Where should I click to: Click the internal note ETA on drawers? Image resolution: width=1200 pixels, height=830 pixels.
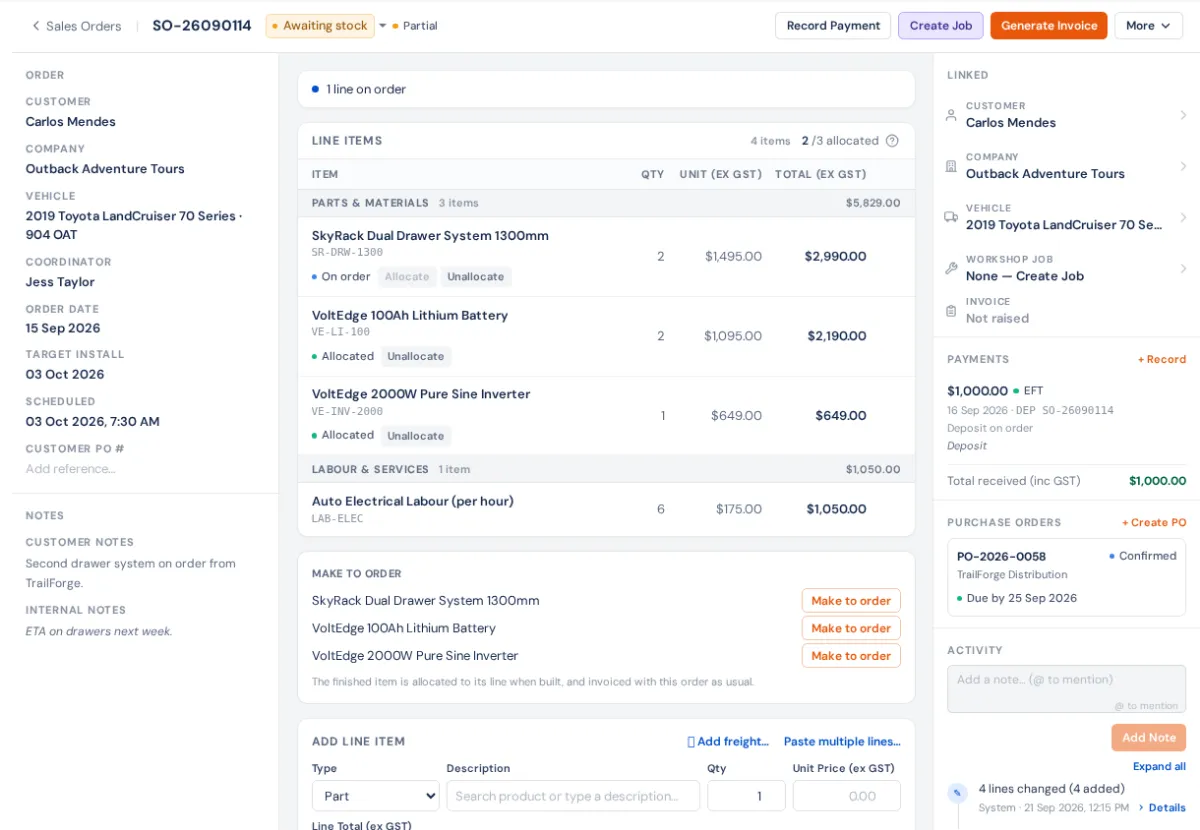coord(99,631)
